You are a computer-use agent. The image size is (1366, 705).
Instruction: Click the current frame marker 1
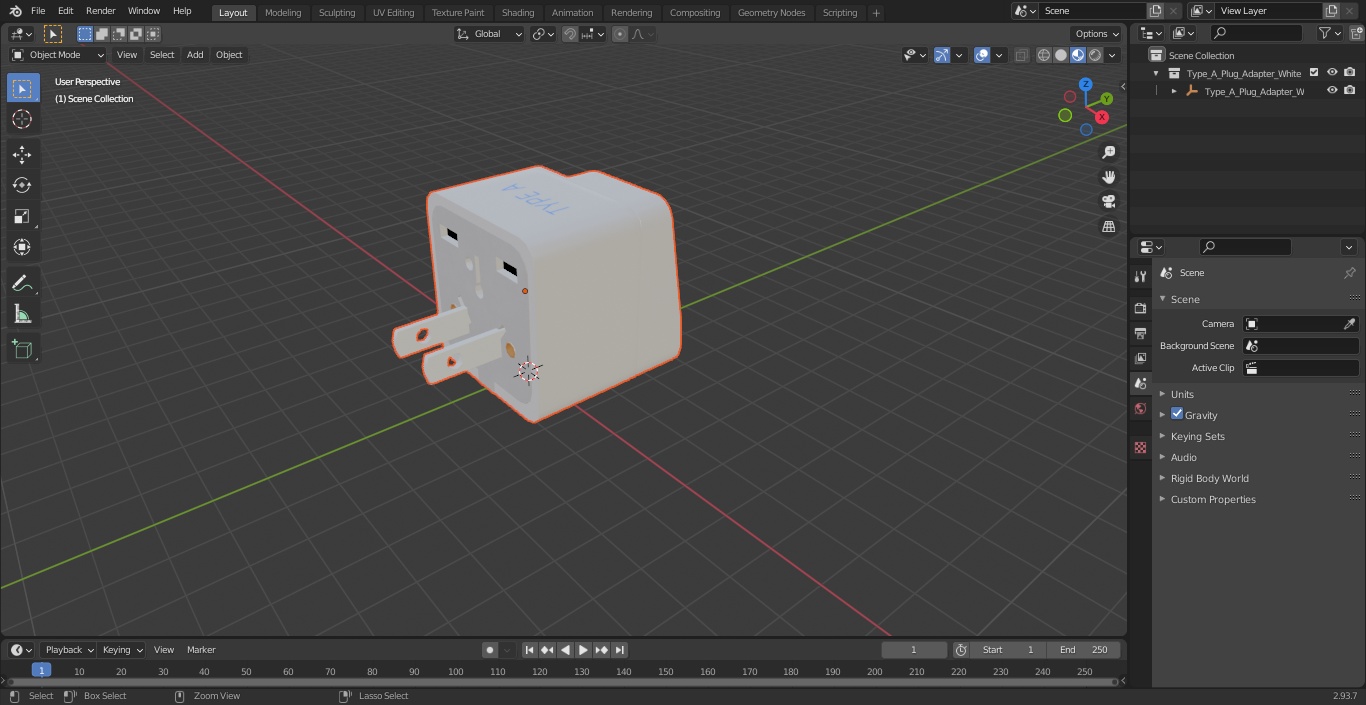click(41, 670)
